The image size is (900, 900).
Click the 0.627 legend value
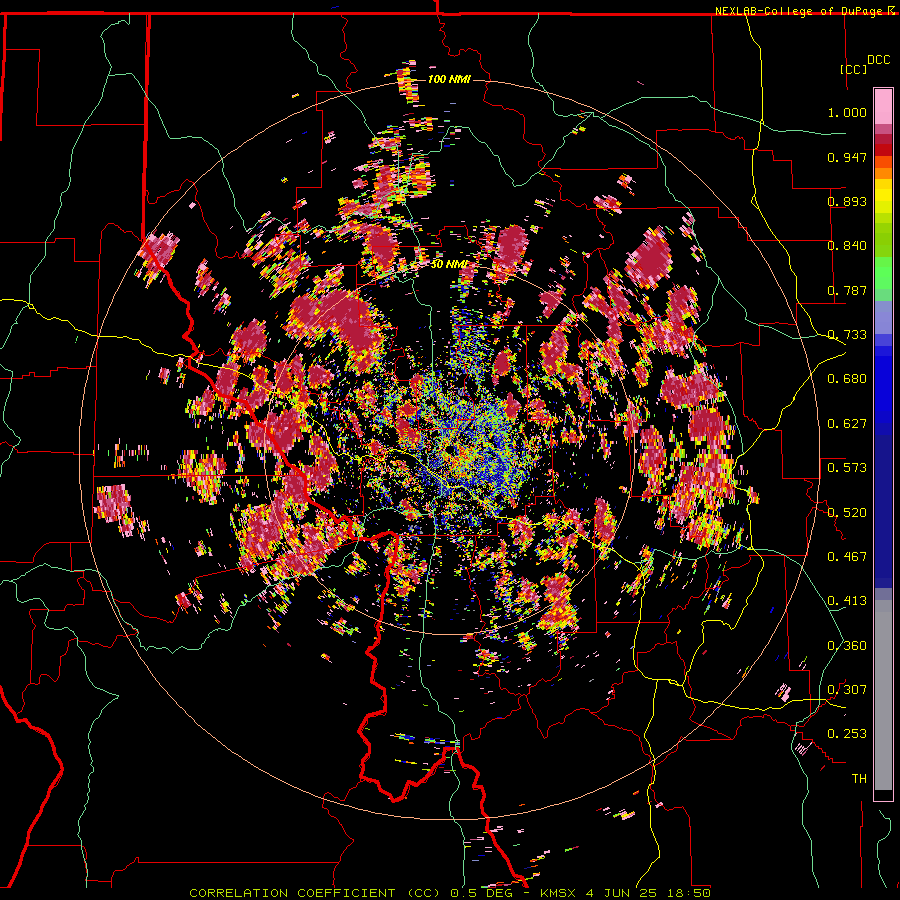(x=847, y=424)
